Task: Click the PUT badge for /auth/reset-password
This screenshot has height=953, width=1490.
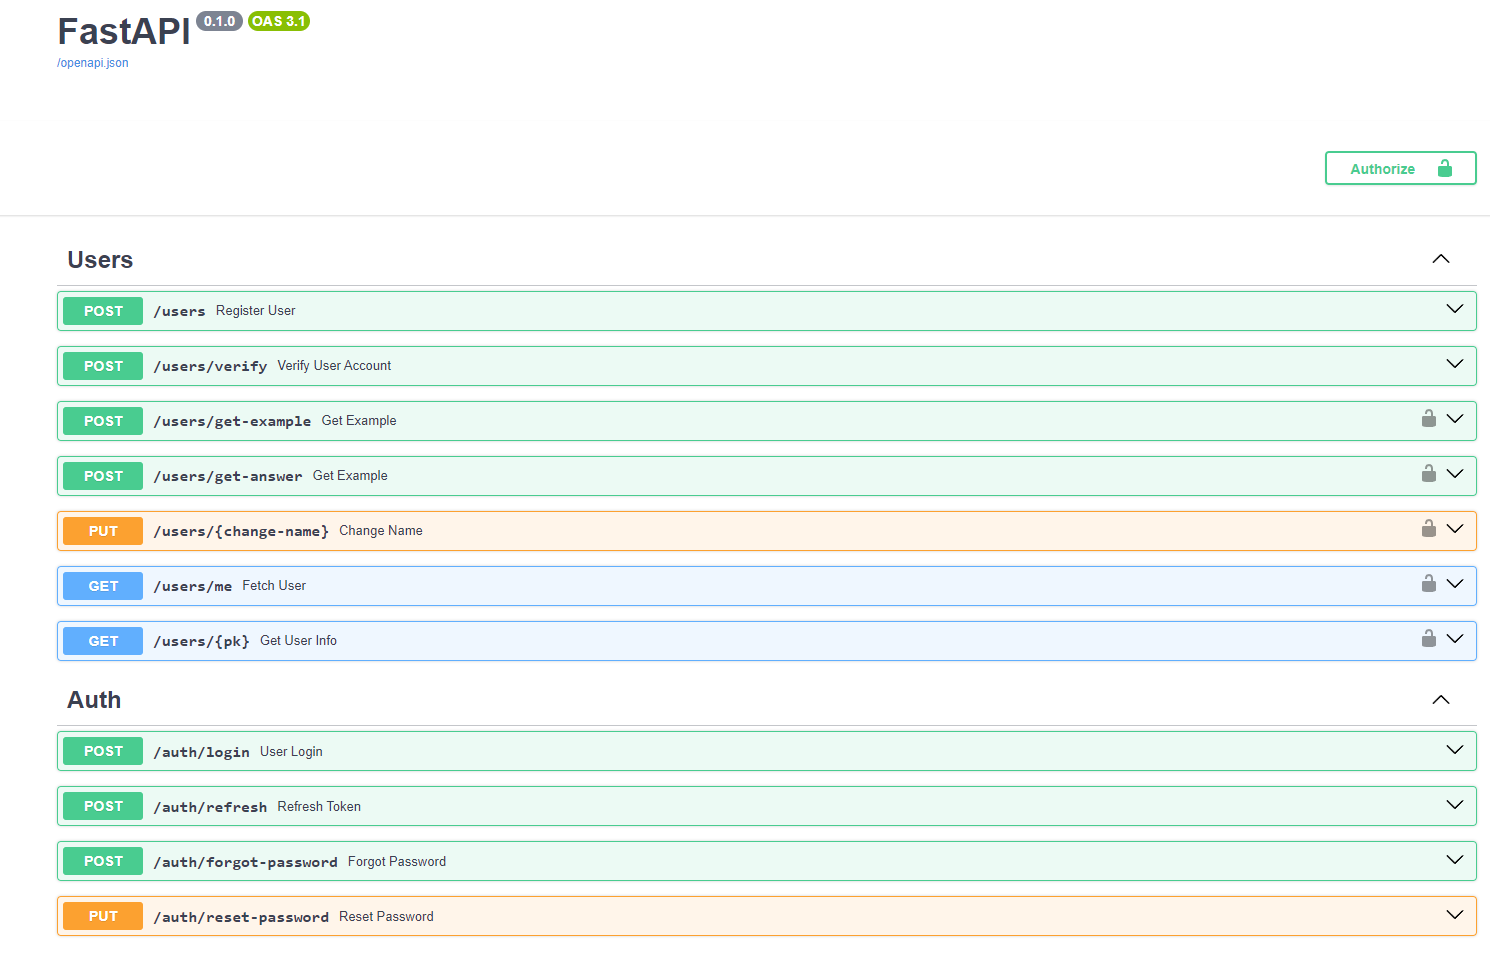Action: point(103,916)
